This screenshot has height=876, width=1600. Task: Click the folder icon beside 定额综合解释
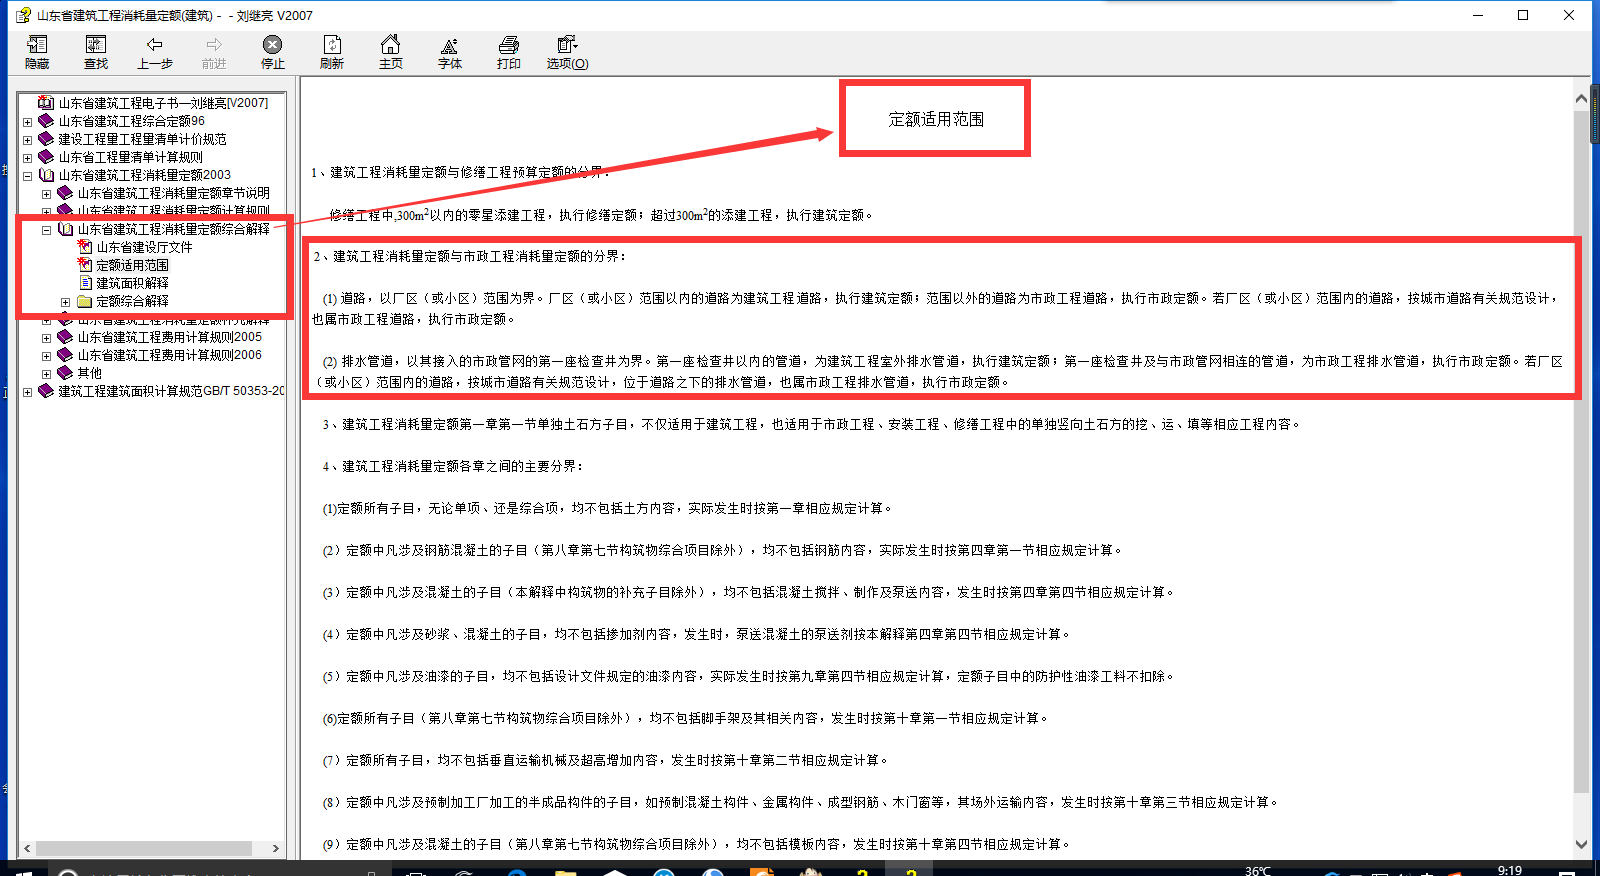(x=85, y=301)
